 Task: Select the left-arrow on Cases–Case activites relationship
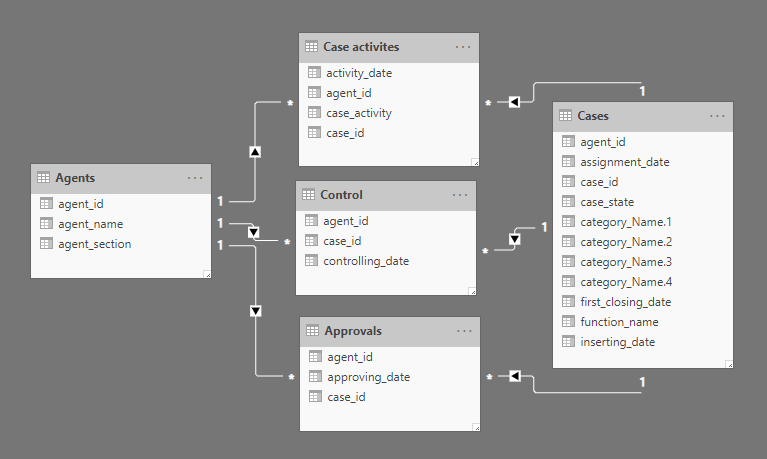[514, 102]
